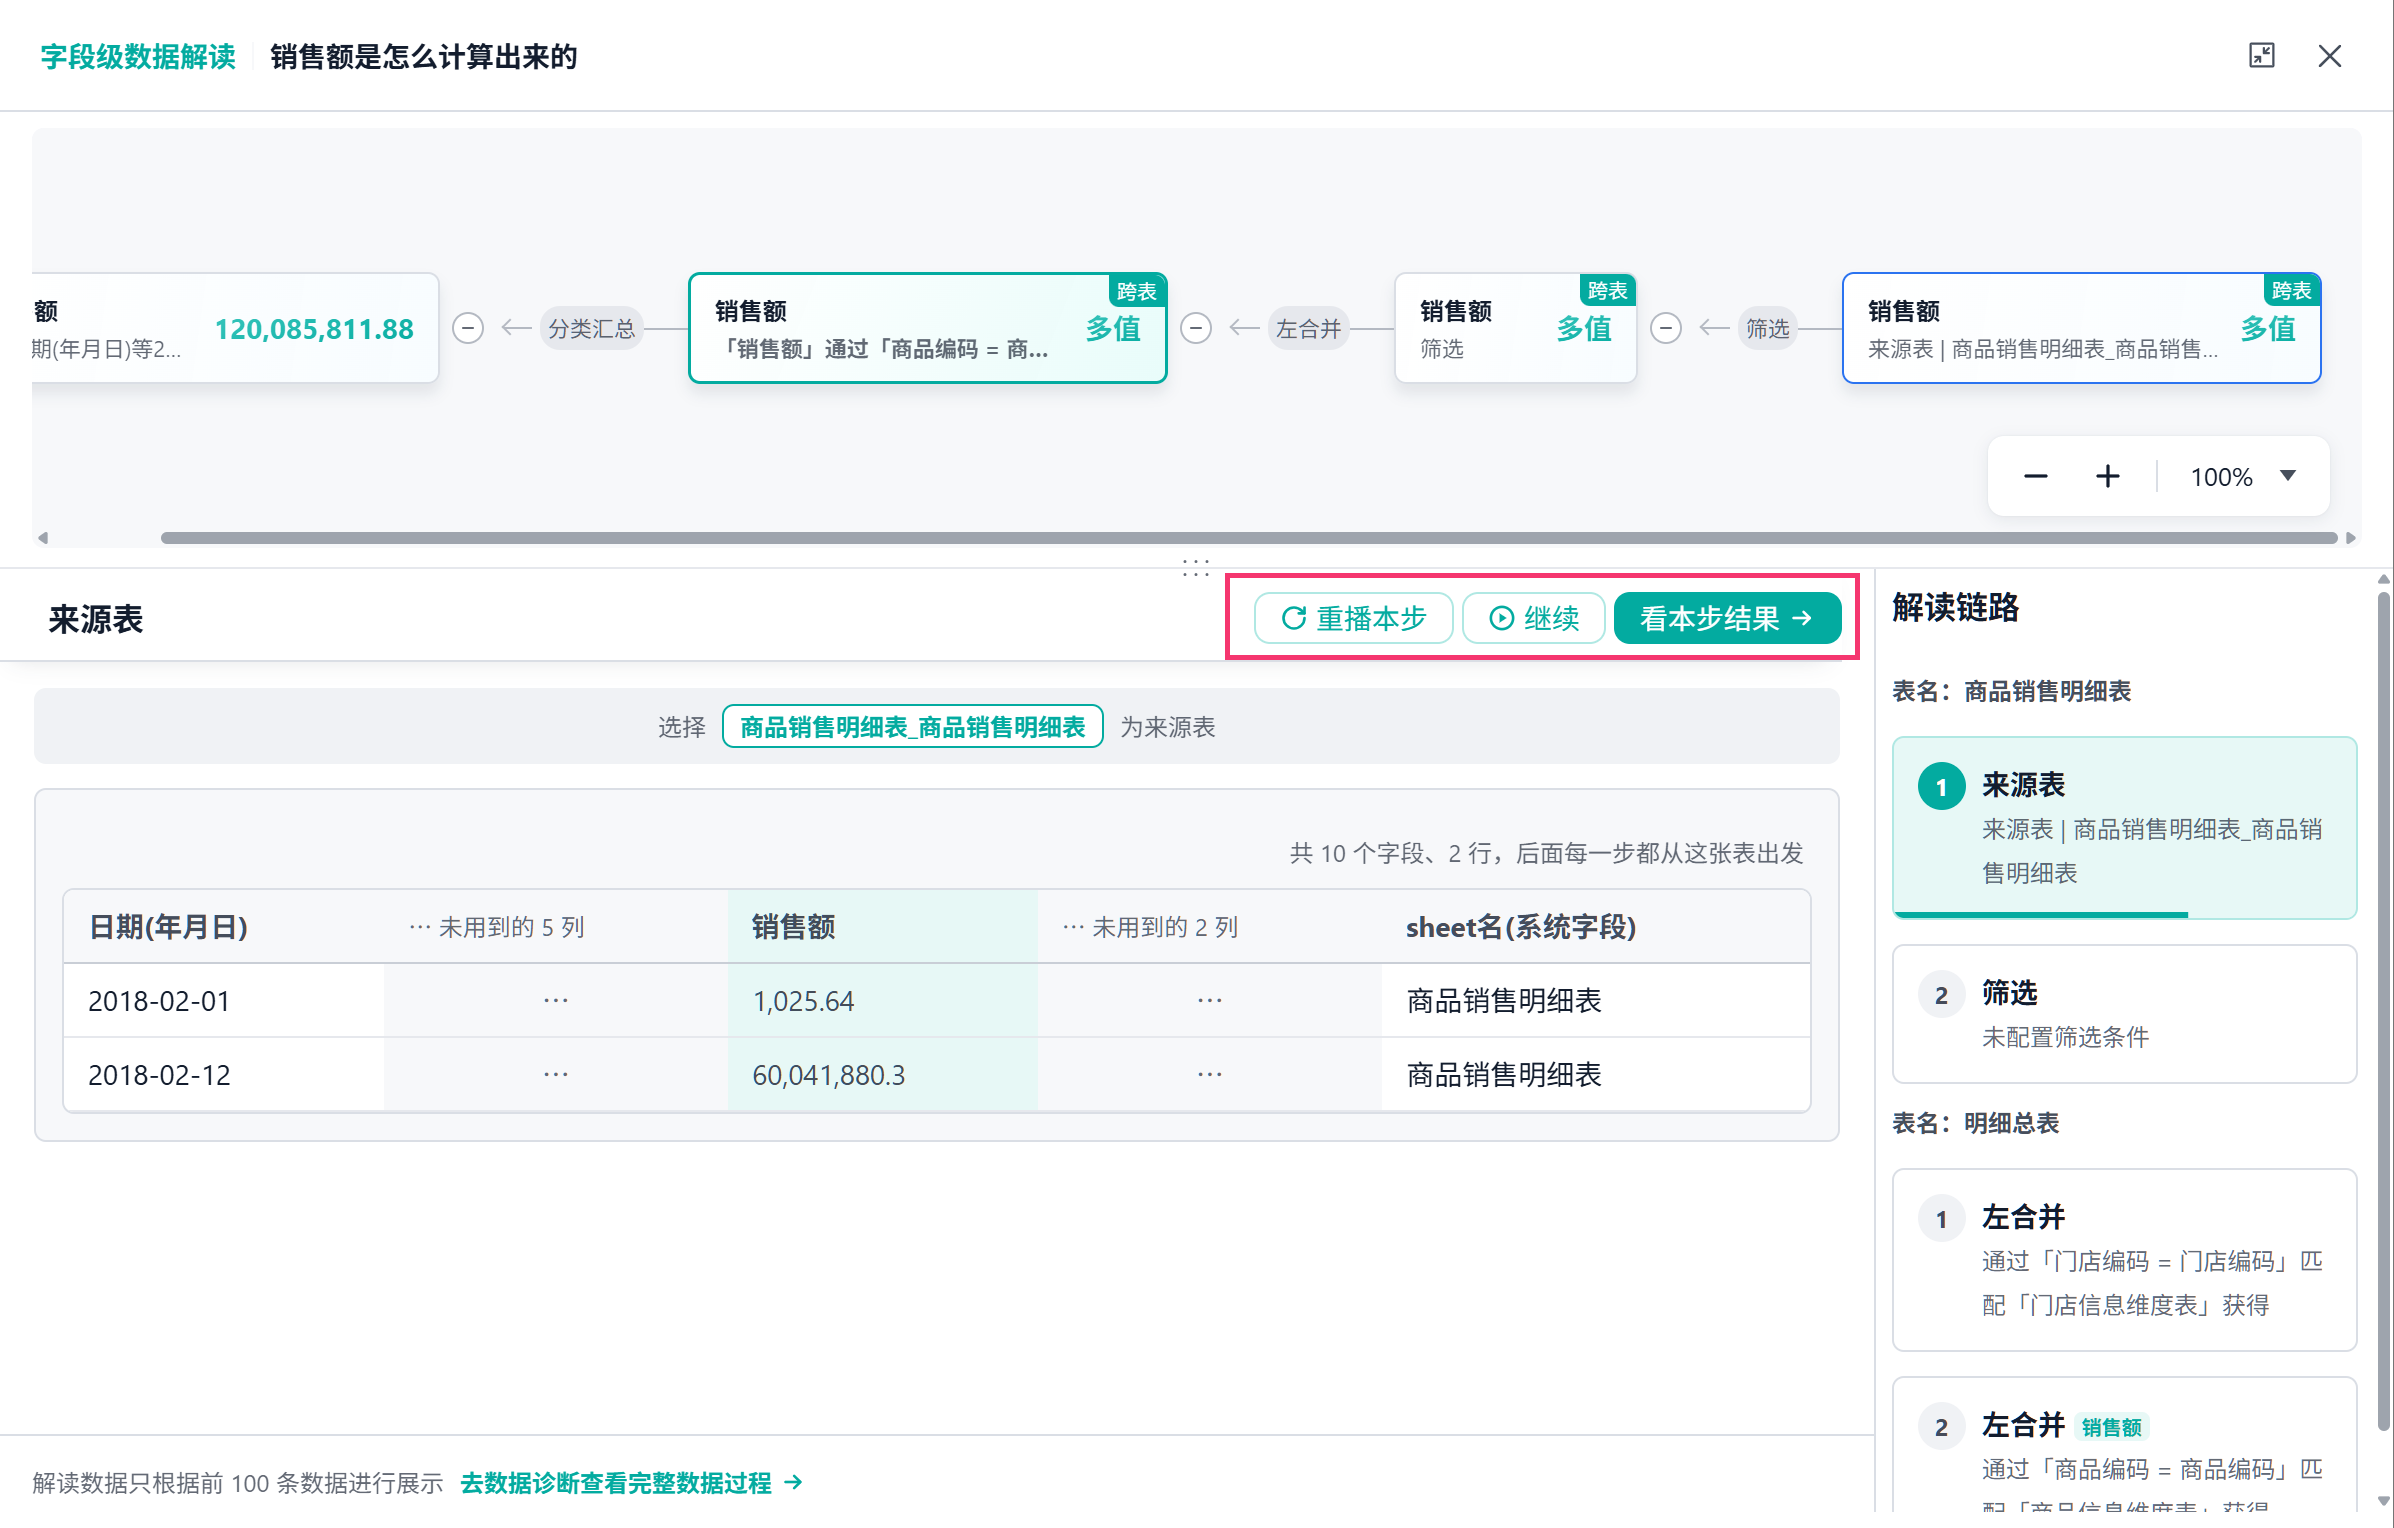This screenshot has width=2394, height=1528.
Task: Click the shrink window icon at top right
Action: (x=2261, y=56)
